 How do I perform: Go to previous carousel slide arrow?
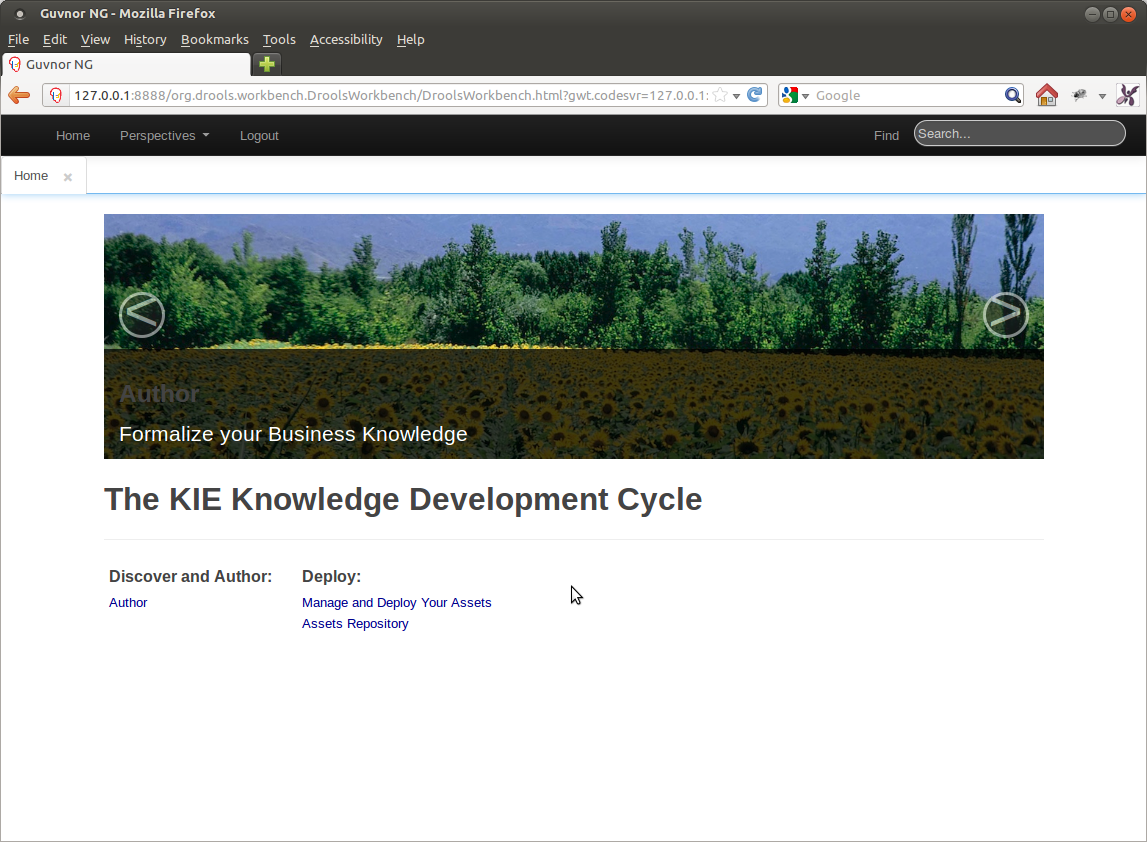(x=142, y=315)
